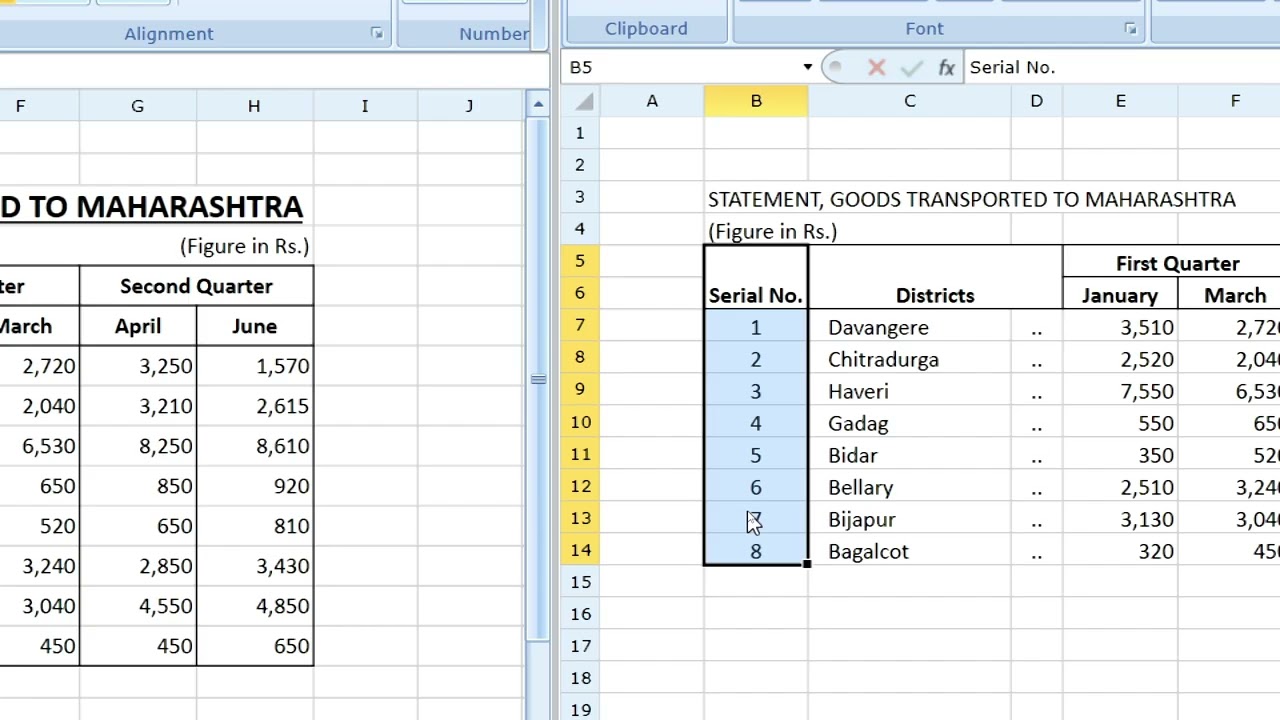Click the First Quarter header cell

[x=1177, y=263]
